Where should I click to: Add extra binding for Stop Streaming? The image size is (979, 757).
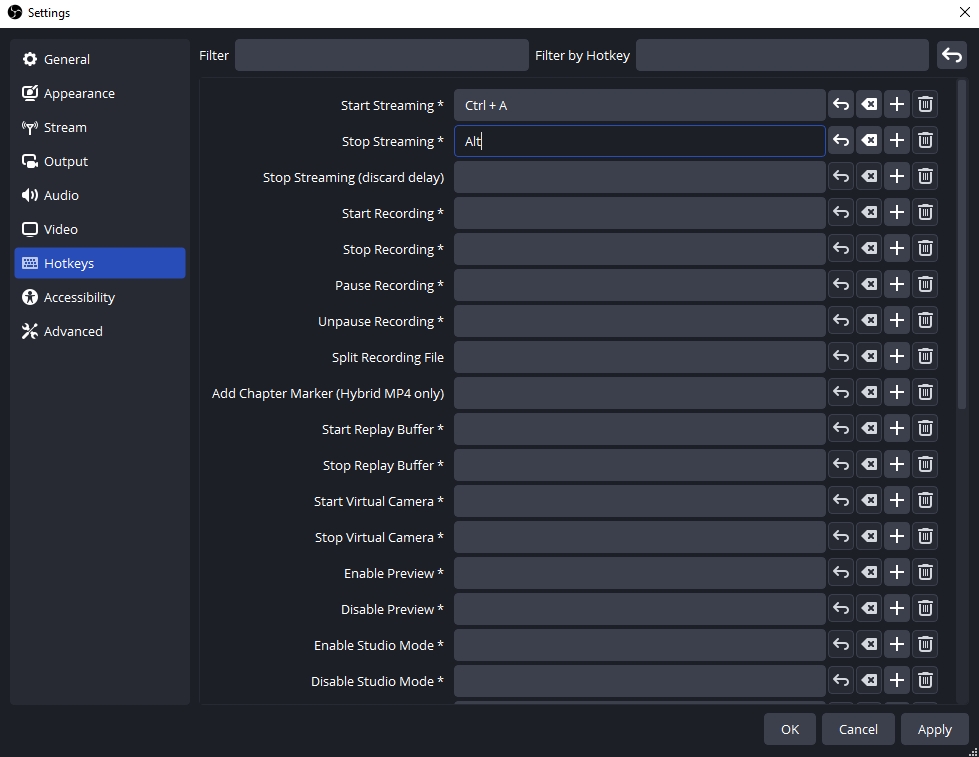[897, 141]
